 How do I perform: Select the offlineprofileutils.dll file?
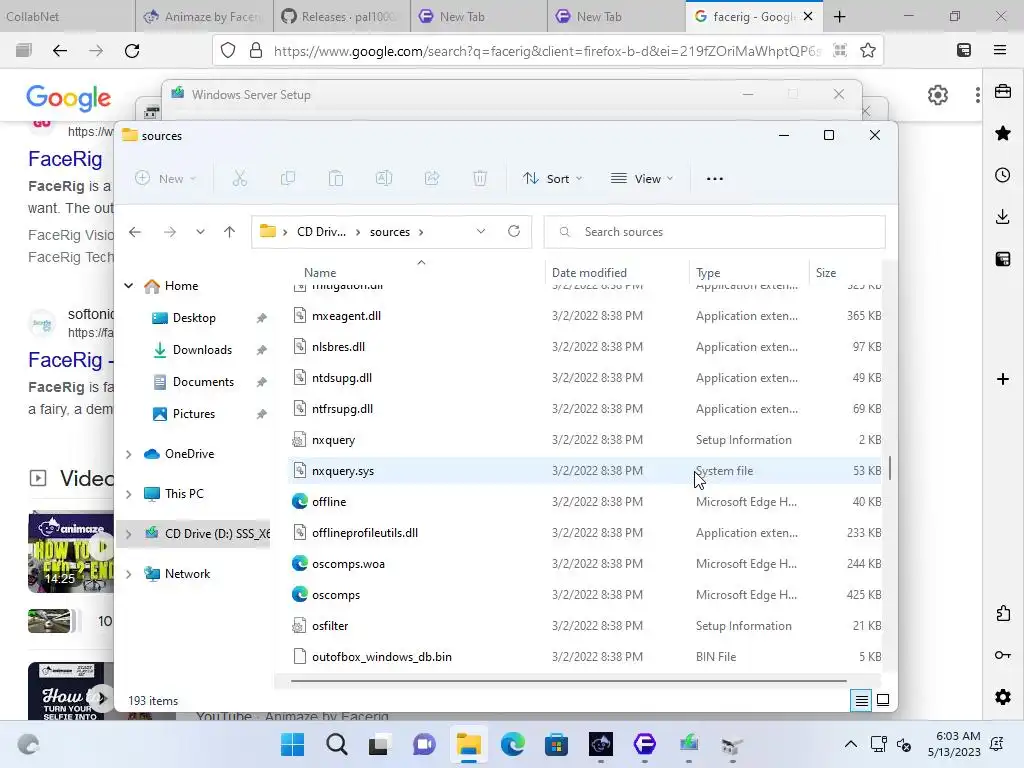click(x=585, y=533)
